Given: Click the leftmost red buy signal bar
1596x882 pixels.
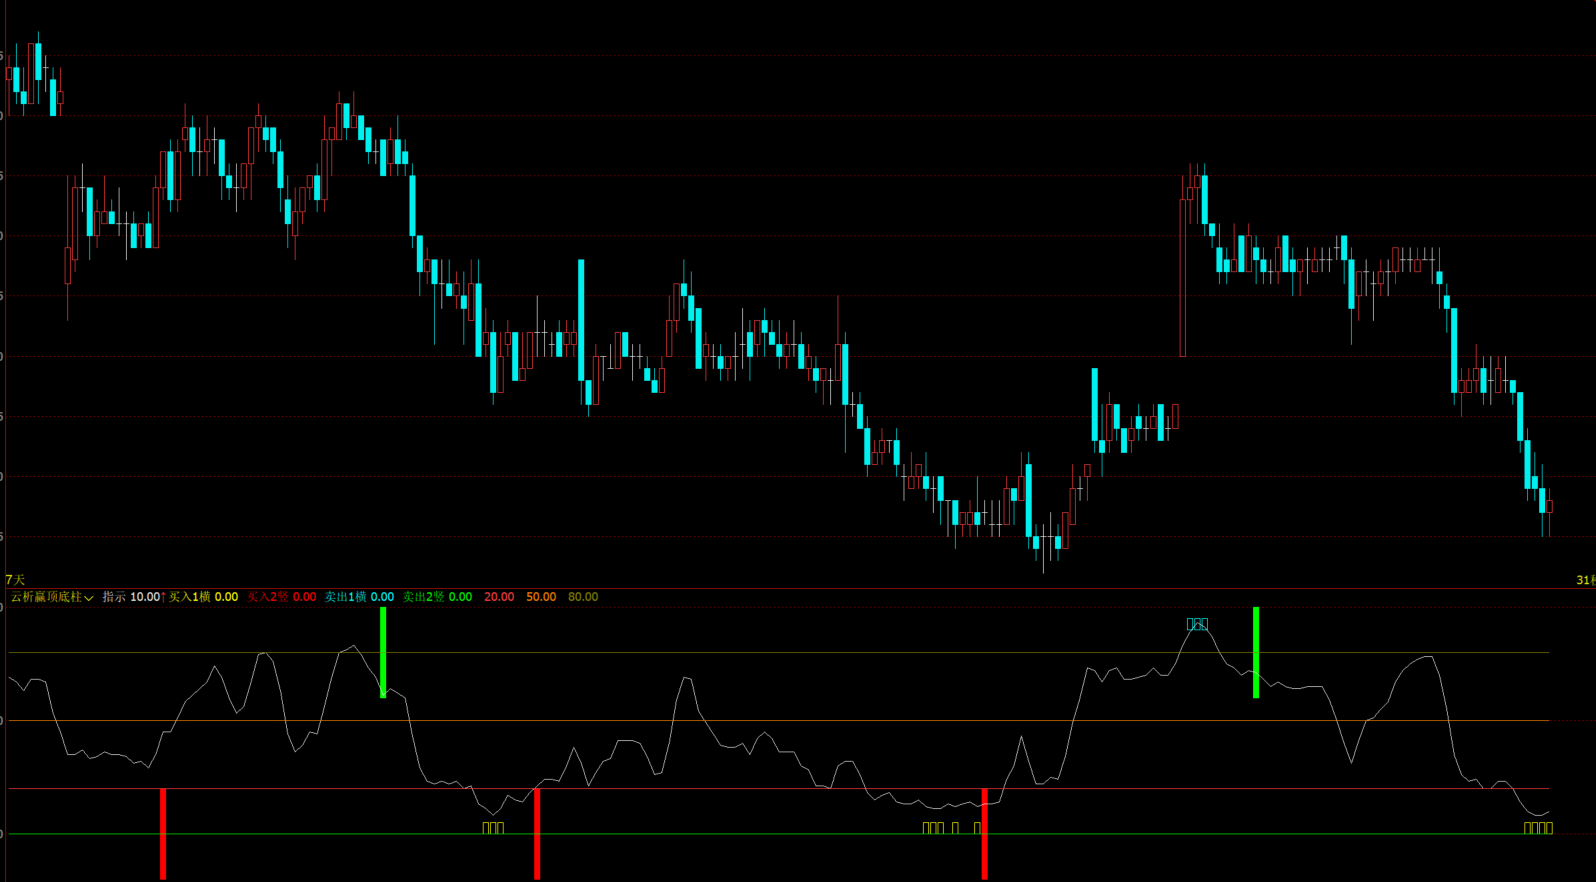Looking at the screenshot, I should coord(163,834).
